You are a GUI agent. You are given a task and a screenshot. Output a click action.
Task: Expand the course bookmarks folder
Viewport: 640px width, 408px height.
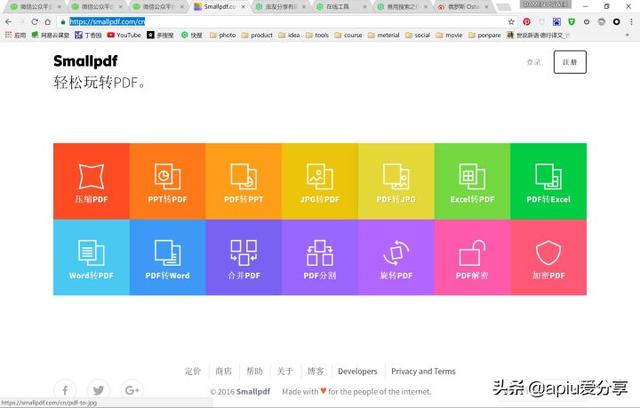[x=349, y=35]
